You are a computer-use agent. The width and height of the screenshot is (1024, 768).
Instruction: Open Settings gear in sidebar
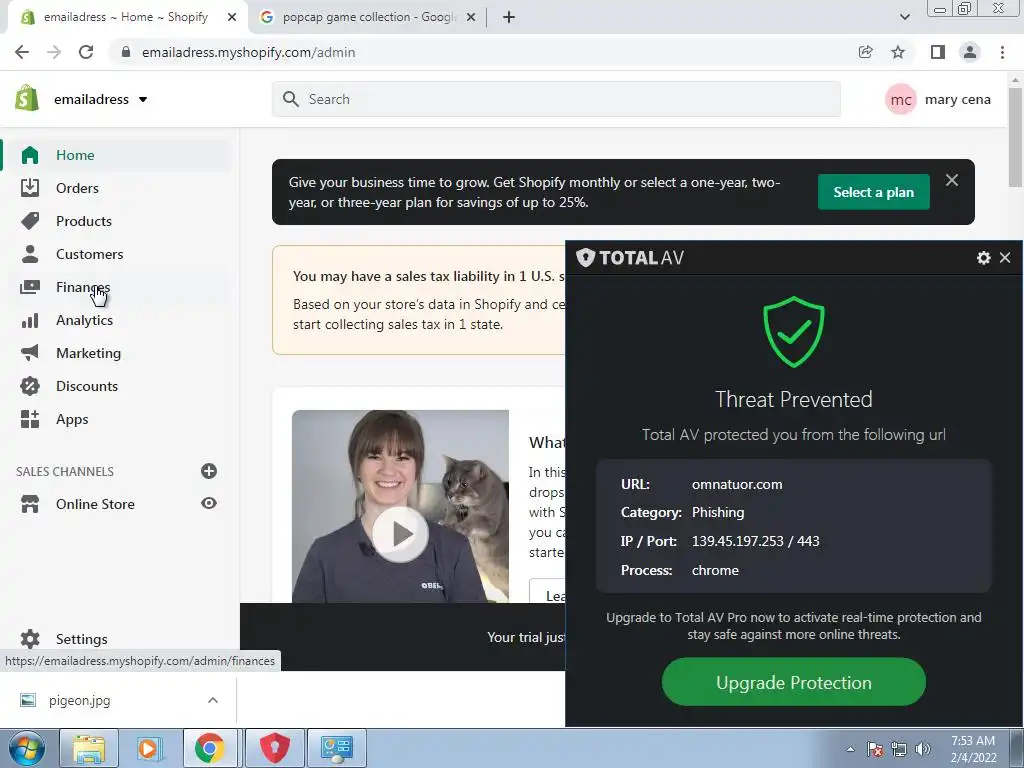coord(30,639)
